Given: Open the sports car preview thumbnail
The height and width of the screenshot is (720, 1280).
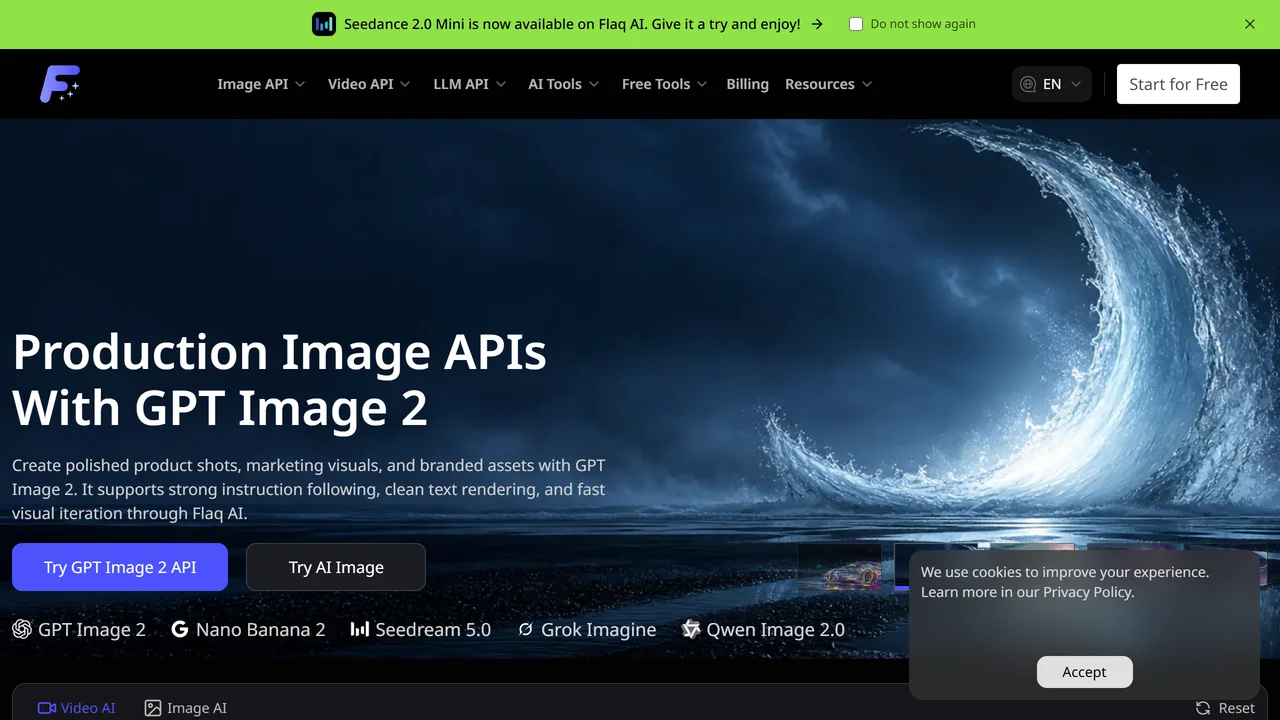Looking at the screenshot, I should [x=840, y=567].
